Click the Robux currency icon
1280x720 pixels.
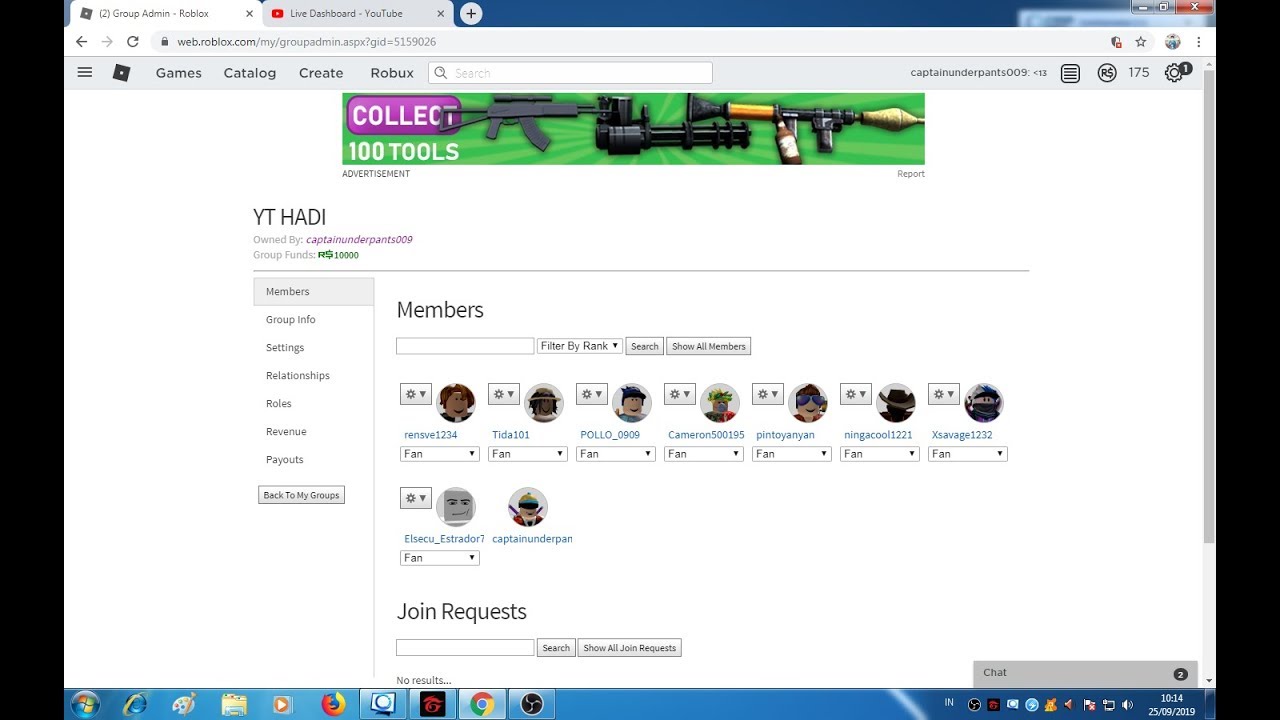pos(1107,73)
